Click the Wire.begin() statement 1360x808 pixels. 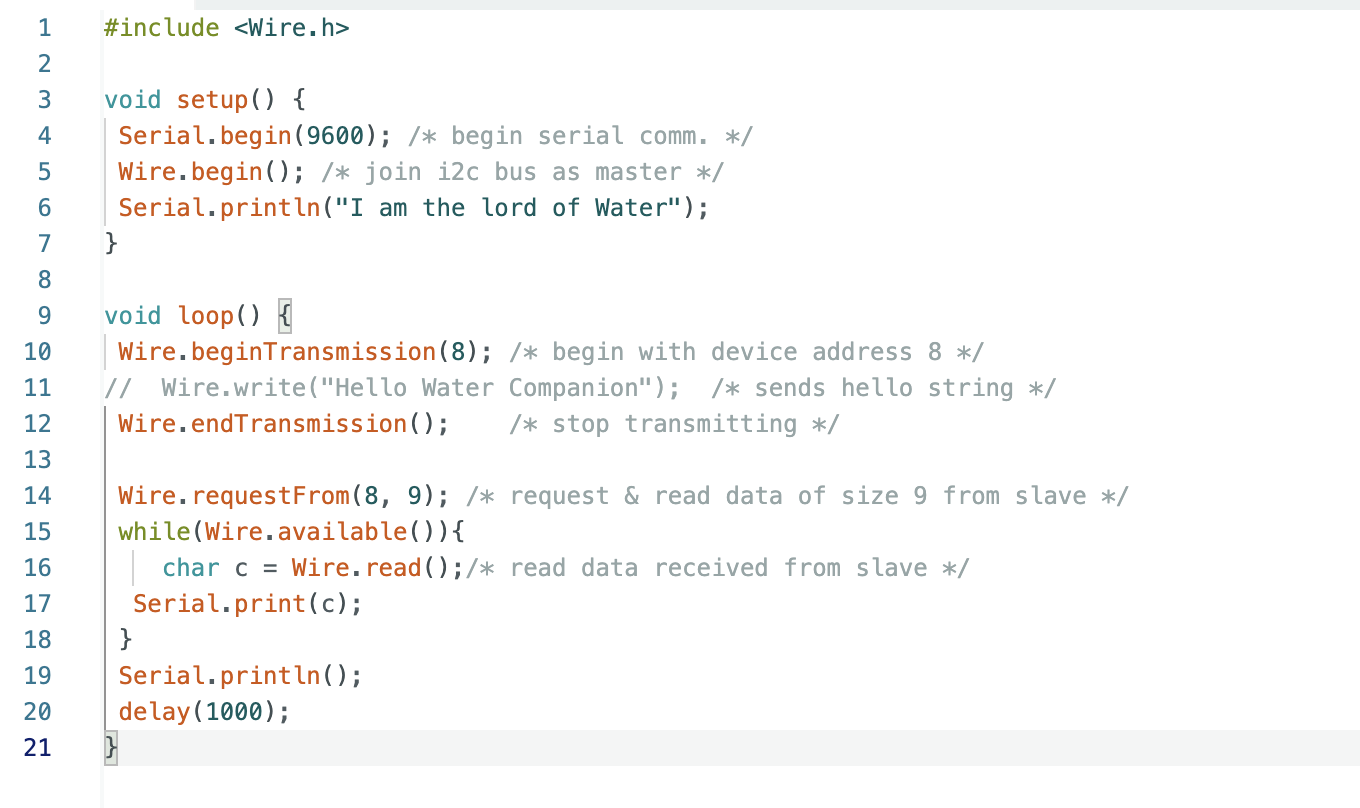(x=212, y=172)
